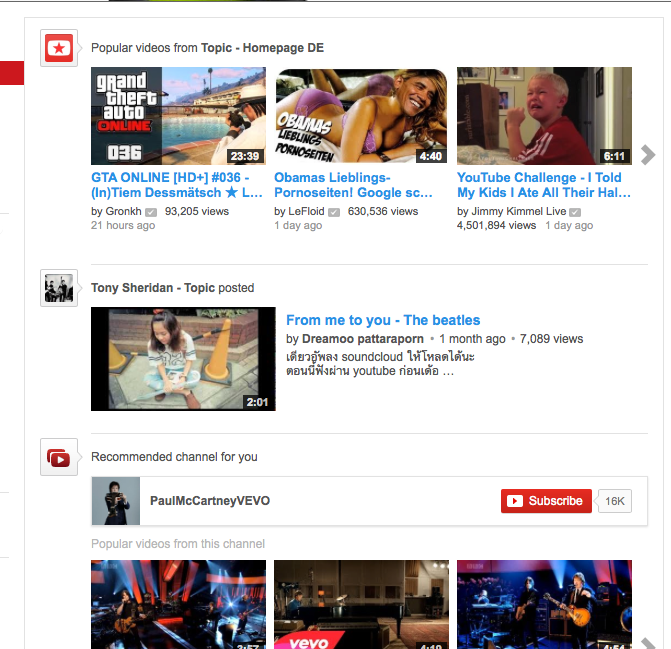Open Obamas Lieblings-Pornoseiten title link
671x649 pixels.
[353, 185]
